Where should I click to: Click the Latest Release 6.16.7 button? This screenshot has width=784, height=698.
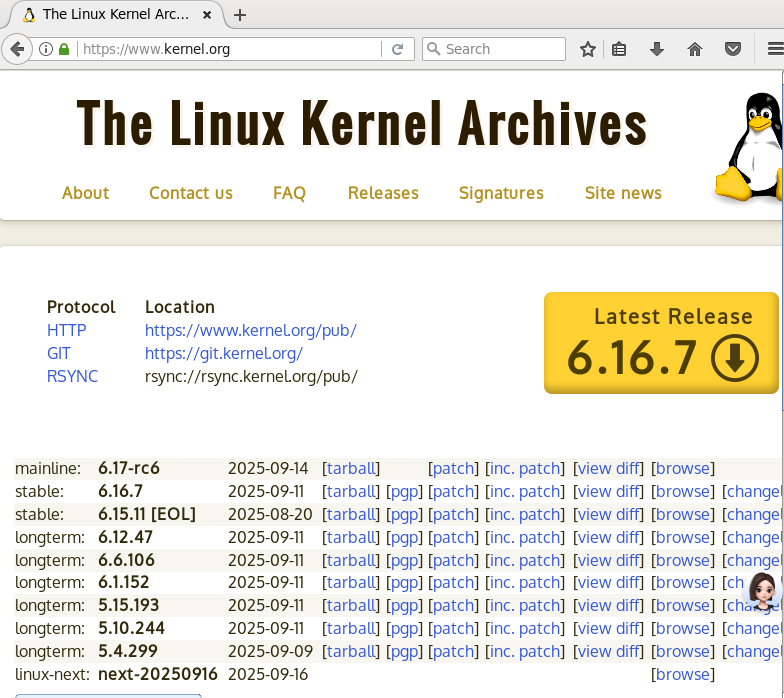pyautogui.click(x=662, y=343)
